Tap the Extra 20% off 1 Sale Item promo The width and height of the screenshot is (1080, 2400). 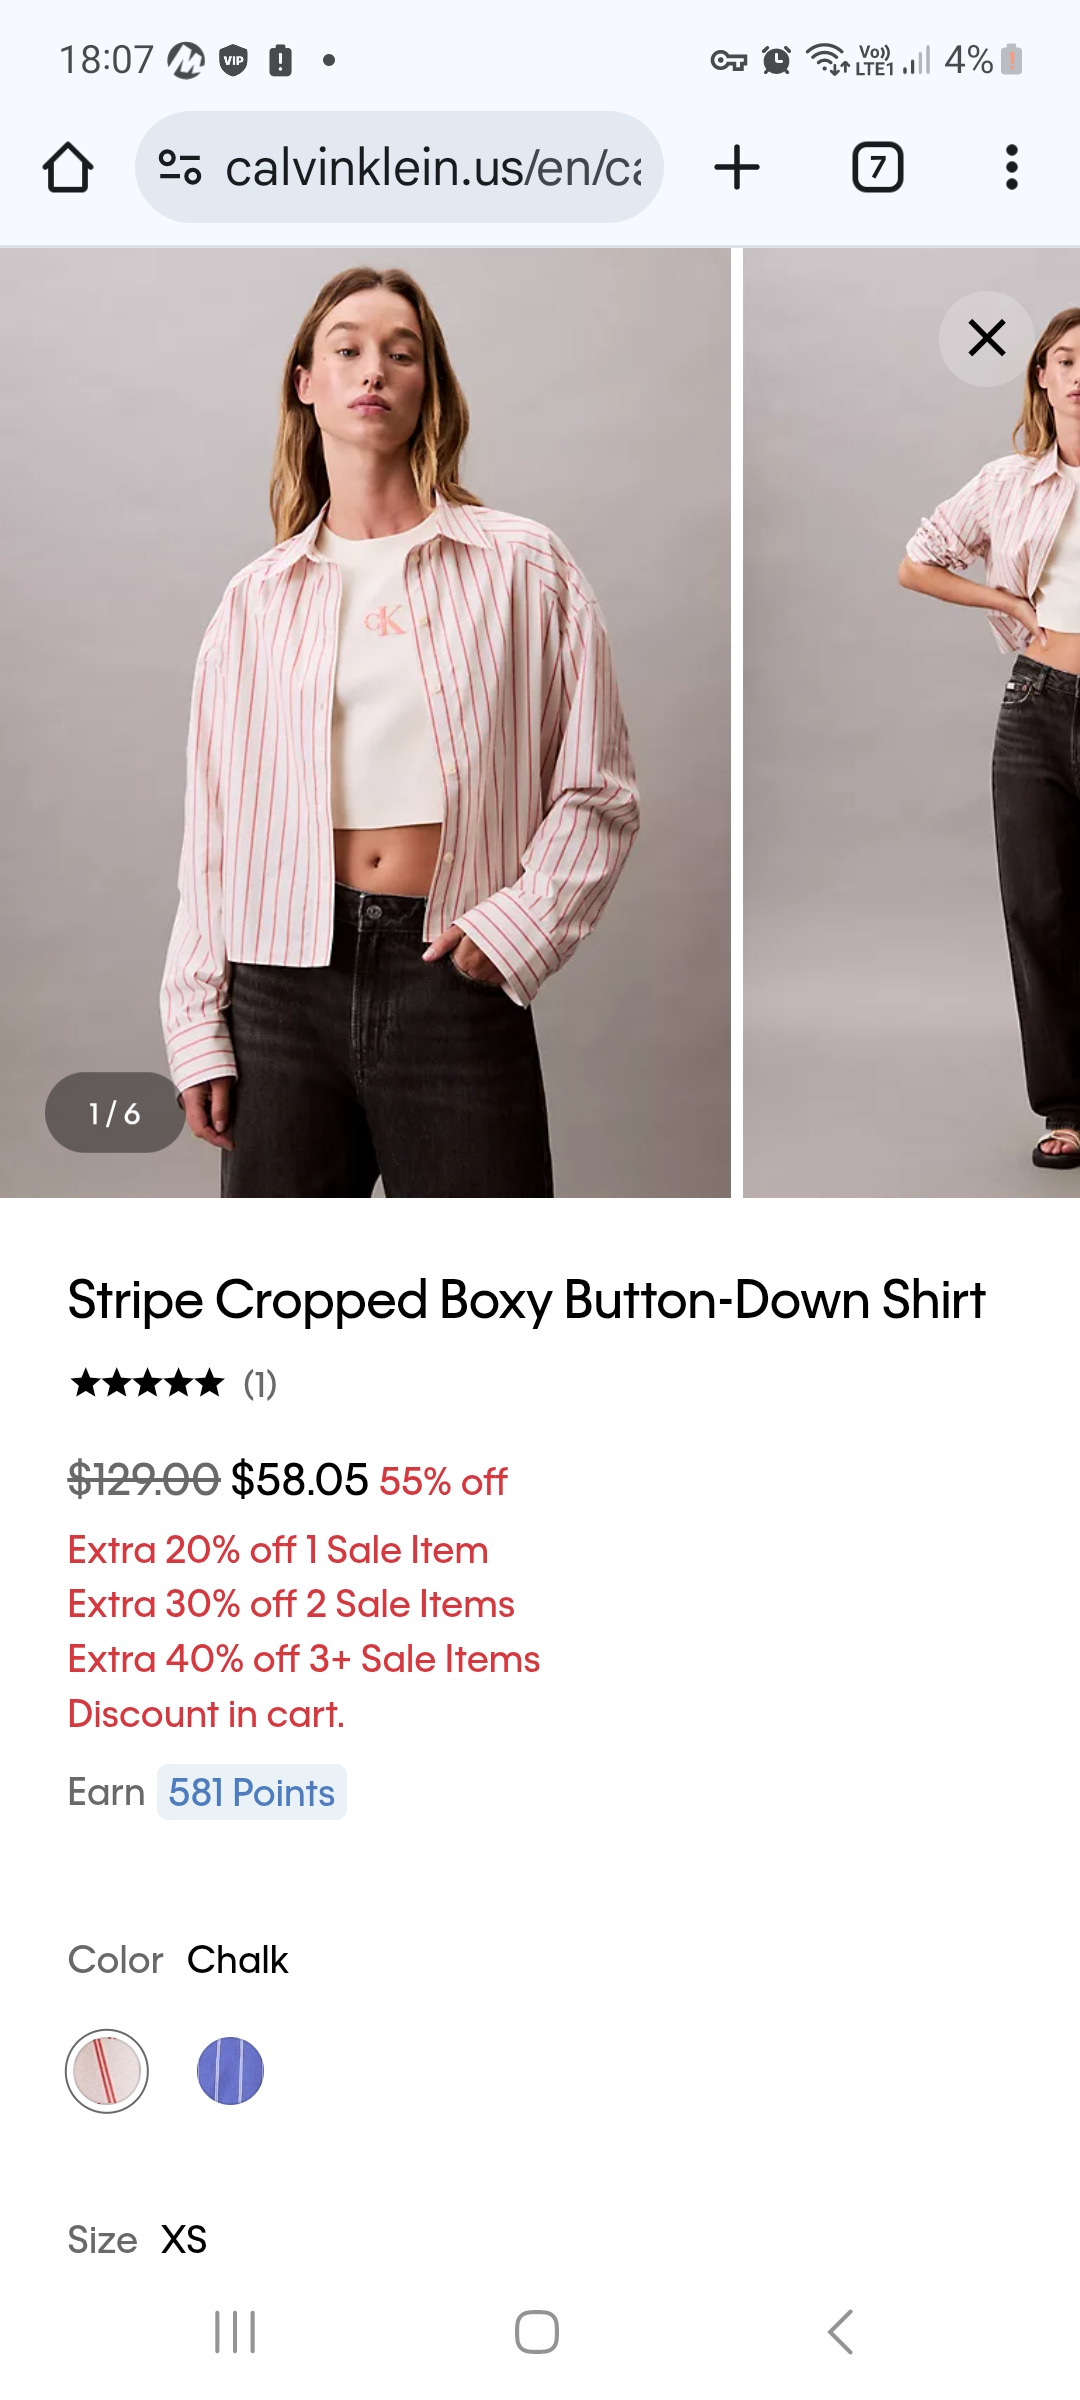point(278,1550)
